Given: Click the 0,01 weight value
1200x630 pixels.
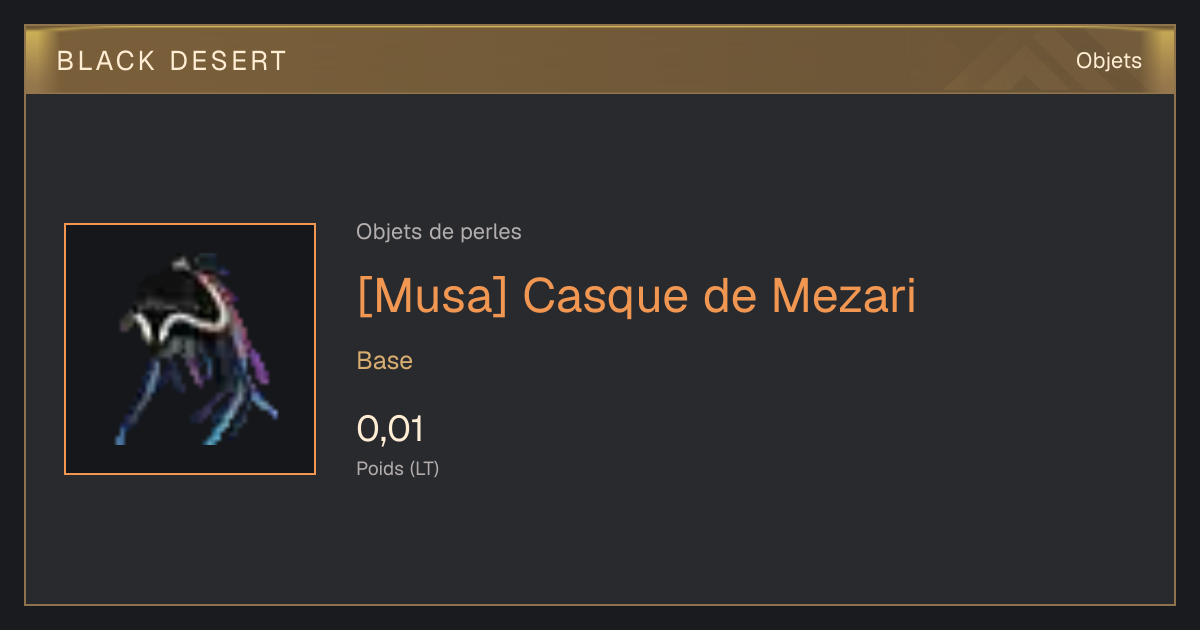Looking at the screenshot, I should (x=390, y=429).
